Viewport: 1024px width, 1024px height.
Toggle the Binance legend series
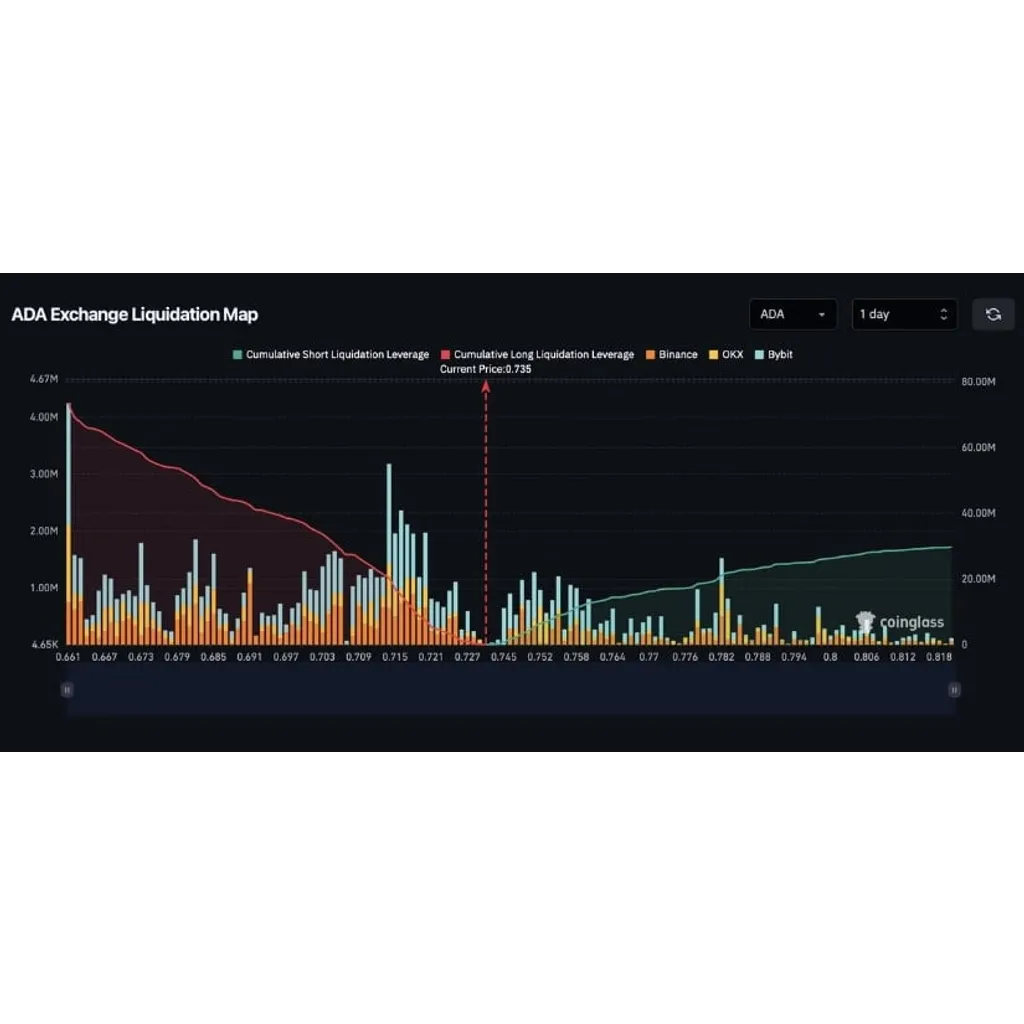[672, 355]
